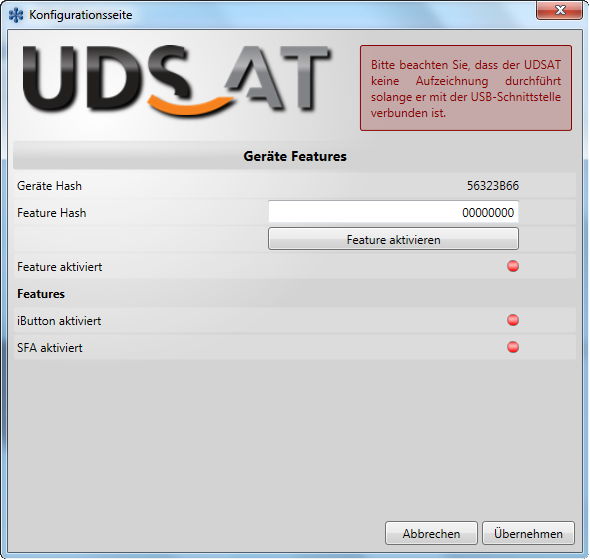Viewport: 590px width, 560px height.
Task: Click the snowflake app icon in title bar
Action: pos(16,15)
